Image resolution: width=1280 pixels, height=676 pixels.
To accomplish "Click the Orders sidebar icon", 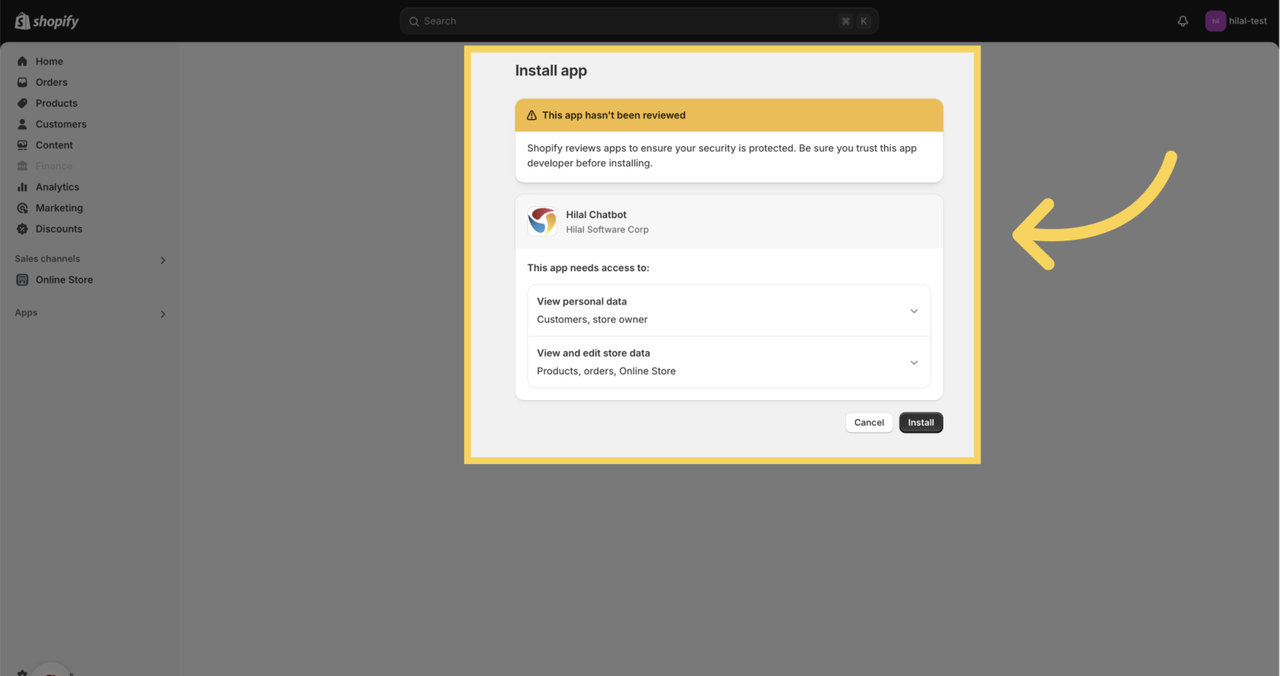I will [x=22, y=82].
